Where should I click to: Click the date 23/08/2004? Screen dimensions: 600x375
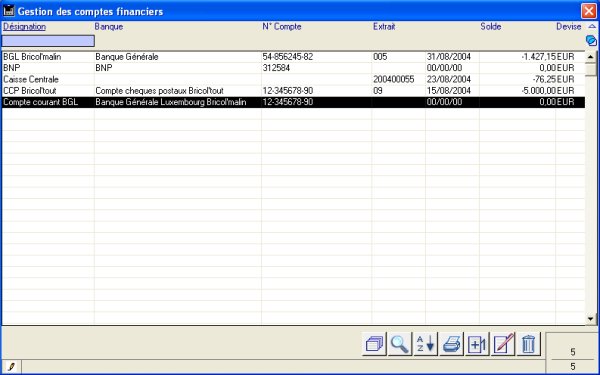pos(449,80)
